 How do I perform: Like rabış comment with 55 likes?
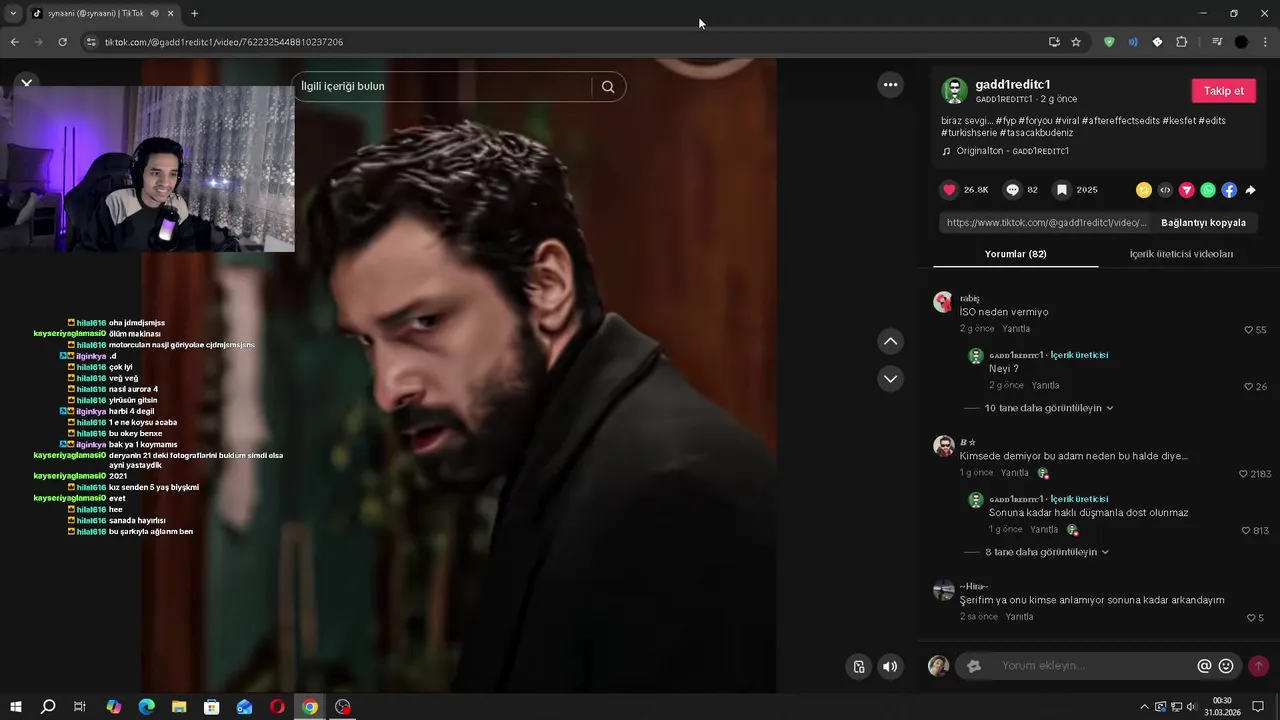[1248, 330]
